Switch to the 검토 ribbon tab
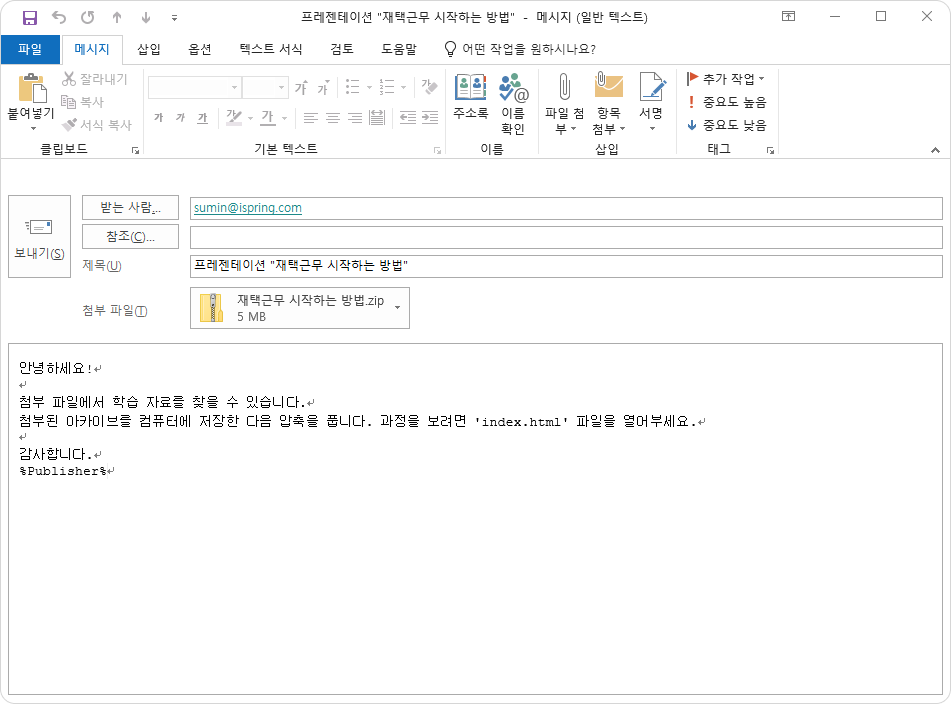Viewport: 951px width, 704px height. click(x=341, y=49)
